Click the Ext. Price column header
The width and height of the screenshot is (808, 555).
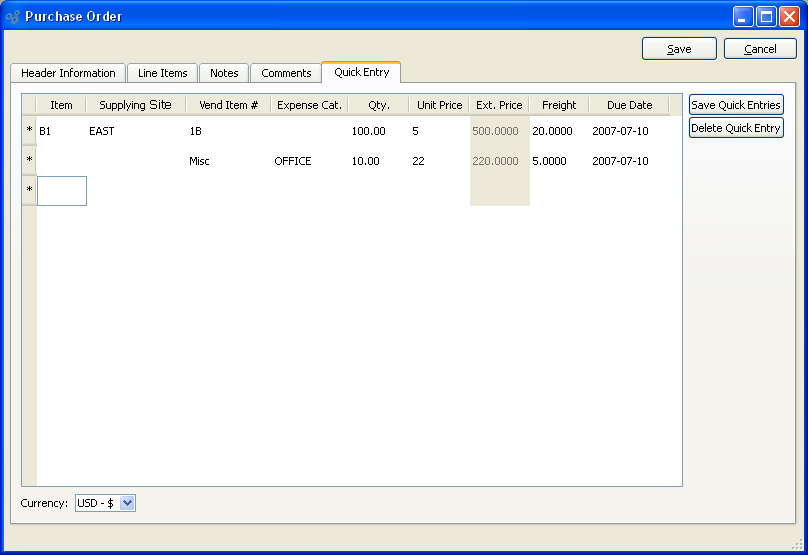(x=499, y=105)
